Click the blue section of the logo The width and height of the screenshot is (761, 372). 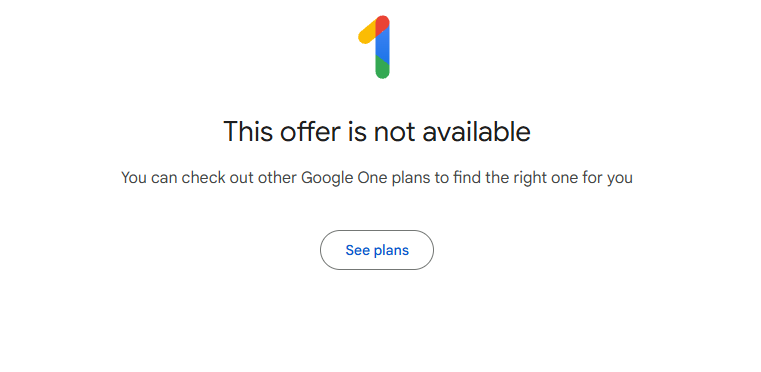382,45
